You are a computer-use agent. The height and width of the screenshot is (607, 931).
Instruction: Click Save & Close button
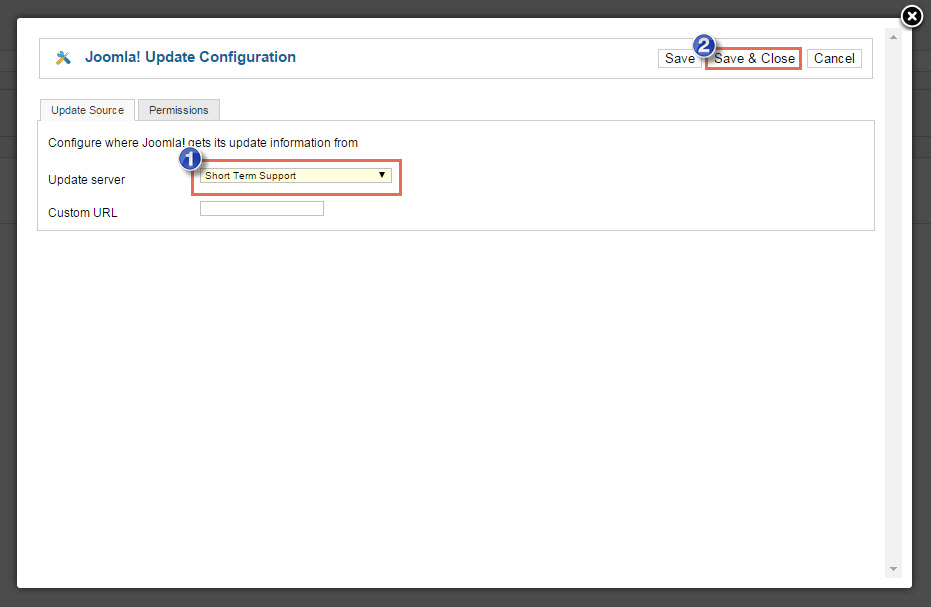click(x=753, y=58)
